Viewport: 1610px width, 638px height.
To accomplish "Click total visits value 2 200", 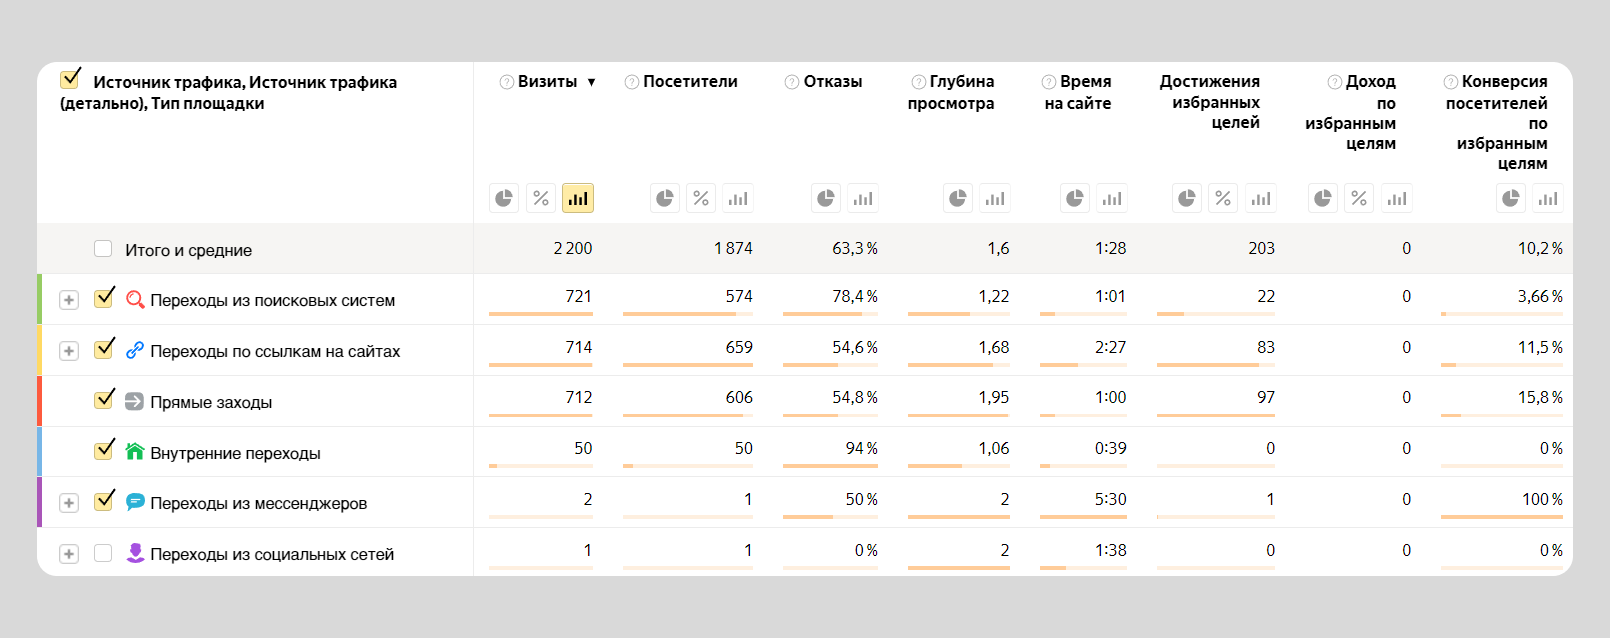I will [573, 248].
